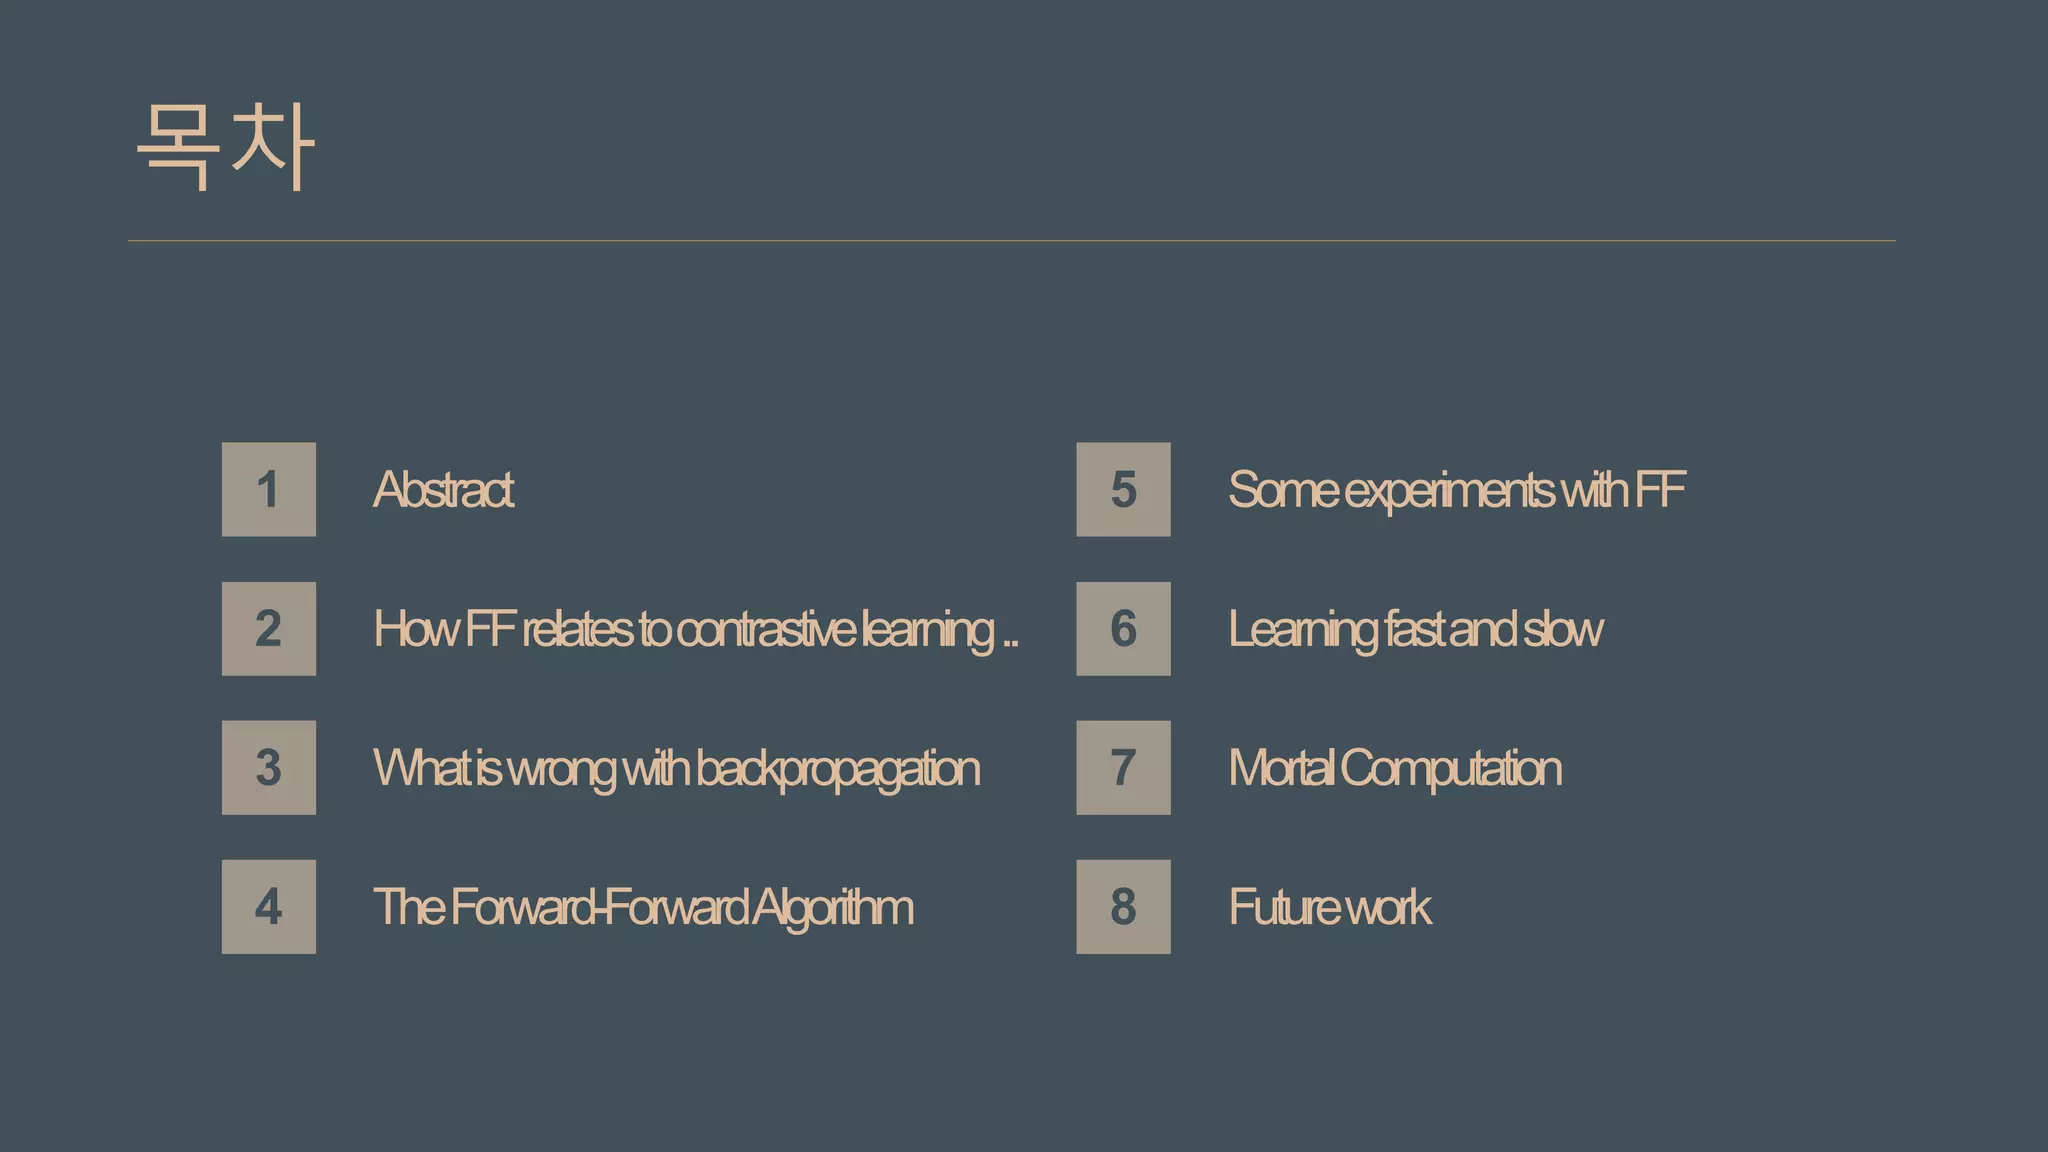2048x1152 pixels.
Task: Click the number 1 box
Action: [x=269, y=489]
